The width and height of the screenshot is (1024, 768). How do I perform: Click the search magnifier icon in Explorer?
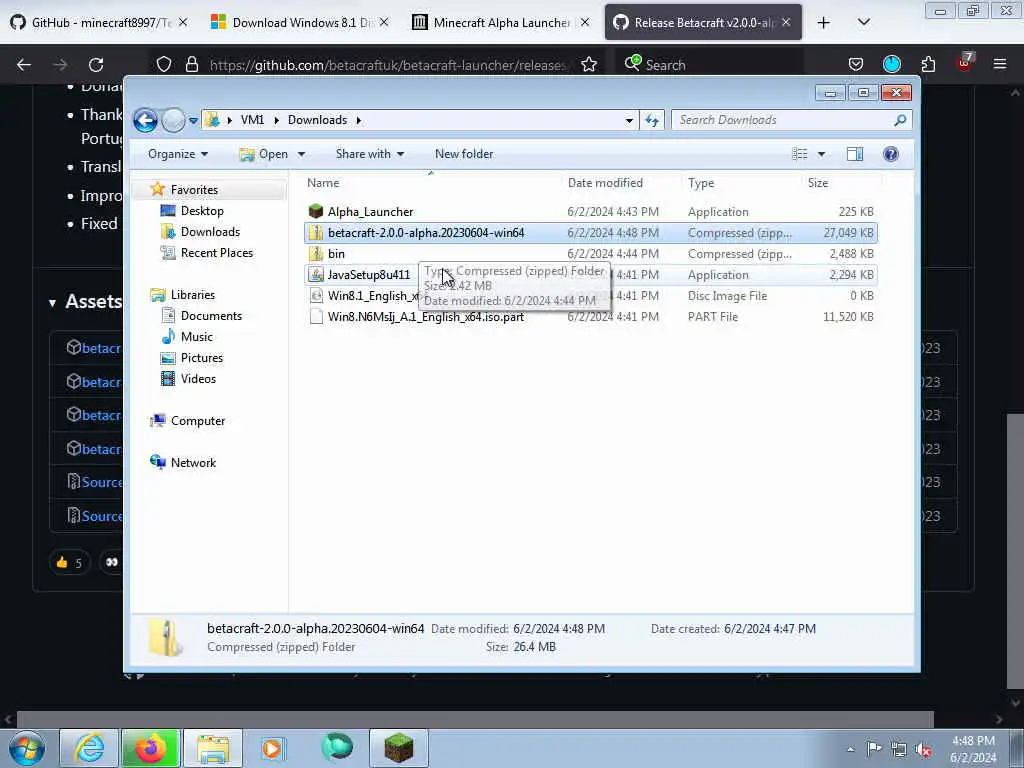click(901, 120)
